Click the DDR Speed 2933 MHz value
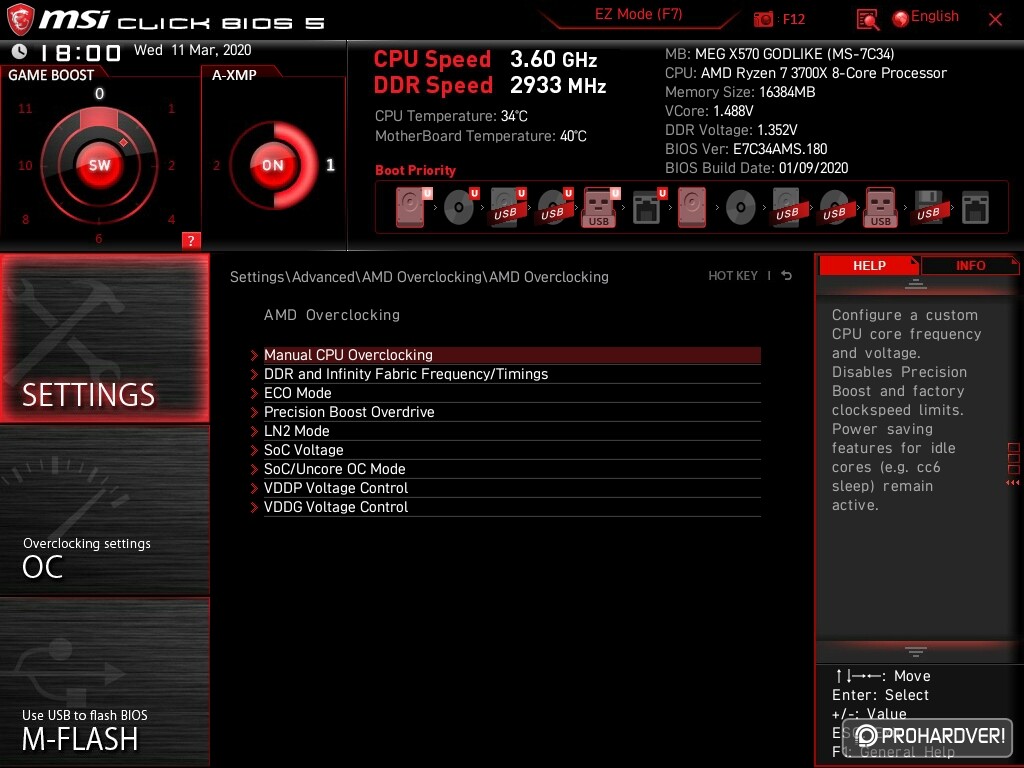Screen dimensions: 1024x768 (x=558, y=86)
